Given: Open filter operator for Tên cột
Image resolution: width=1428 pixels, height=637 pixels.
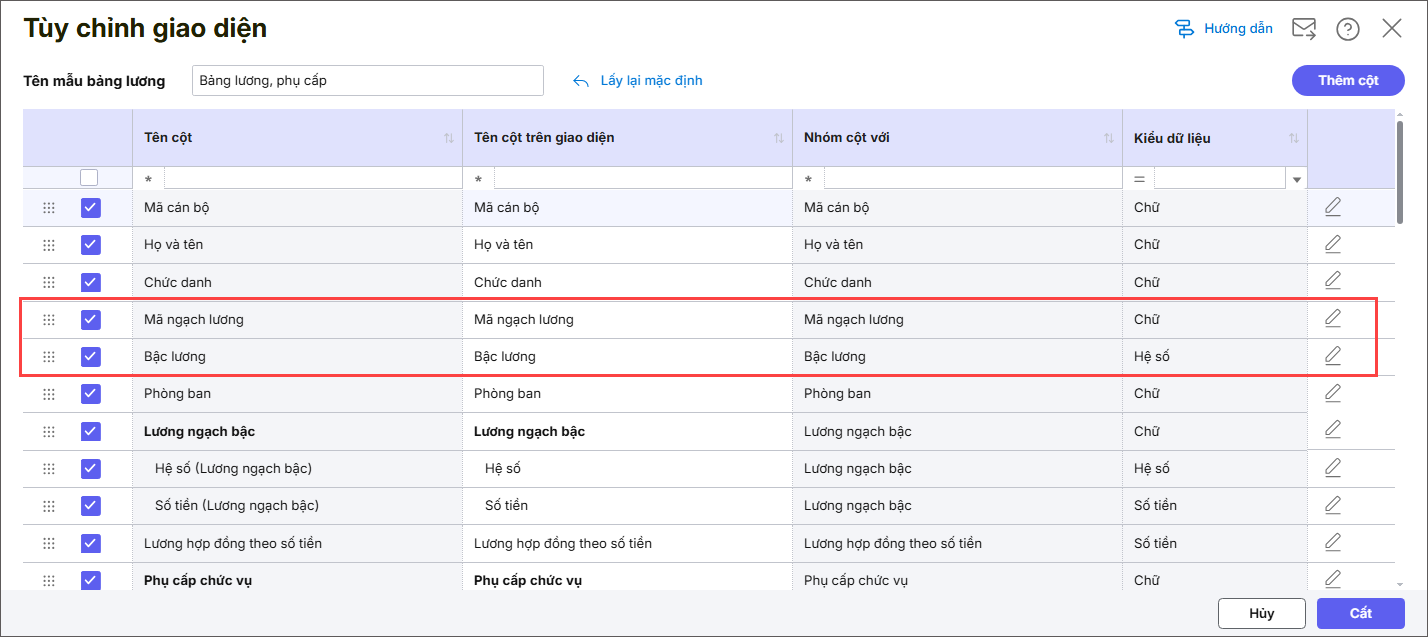Looking at the screenshot, I should point(149,180).
